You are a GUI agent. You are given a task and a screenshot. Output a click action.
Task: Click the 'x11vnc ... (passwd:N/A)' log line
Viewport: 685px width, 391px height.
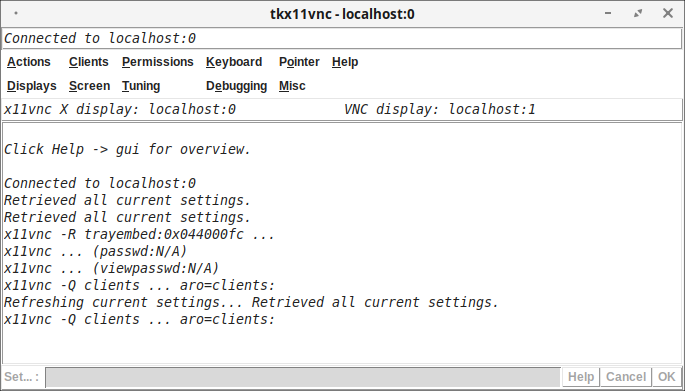tap(96, 252)
